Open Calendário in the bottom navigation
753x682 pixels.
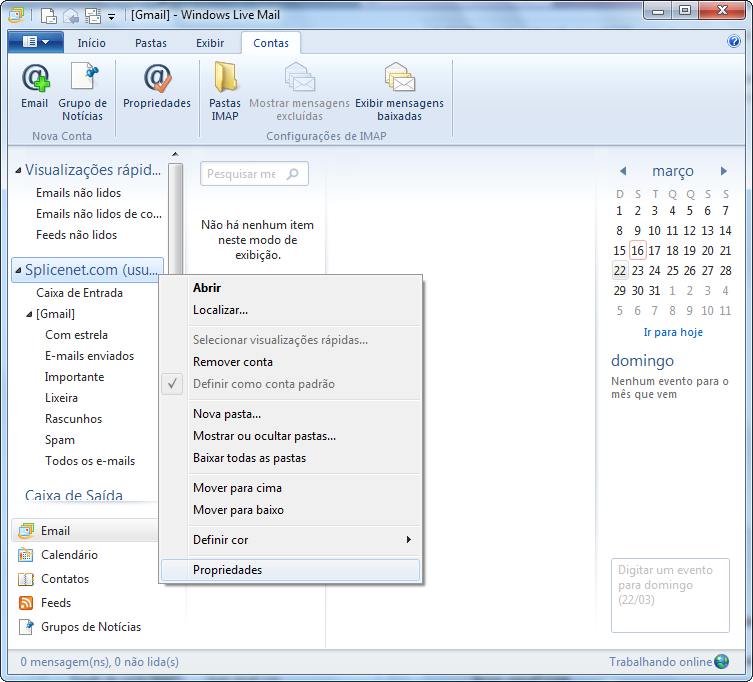tap(69, 555)
